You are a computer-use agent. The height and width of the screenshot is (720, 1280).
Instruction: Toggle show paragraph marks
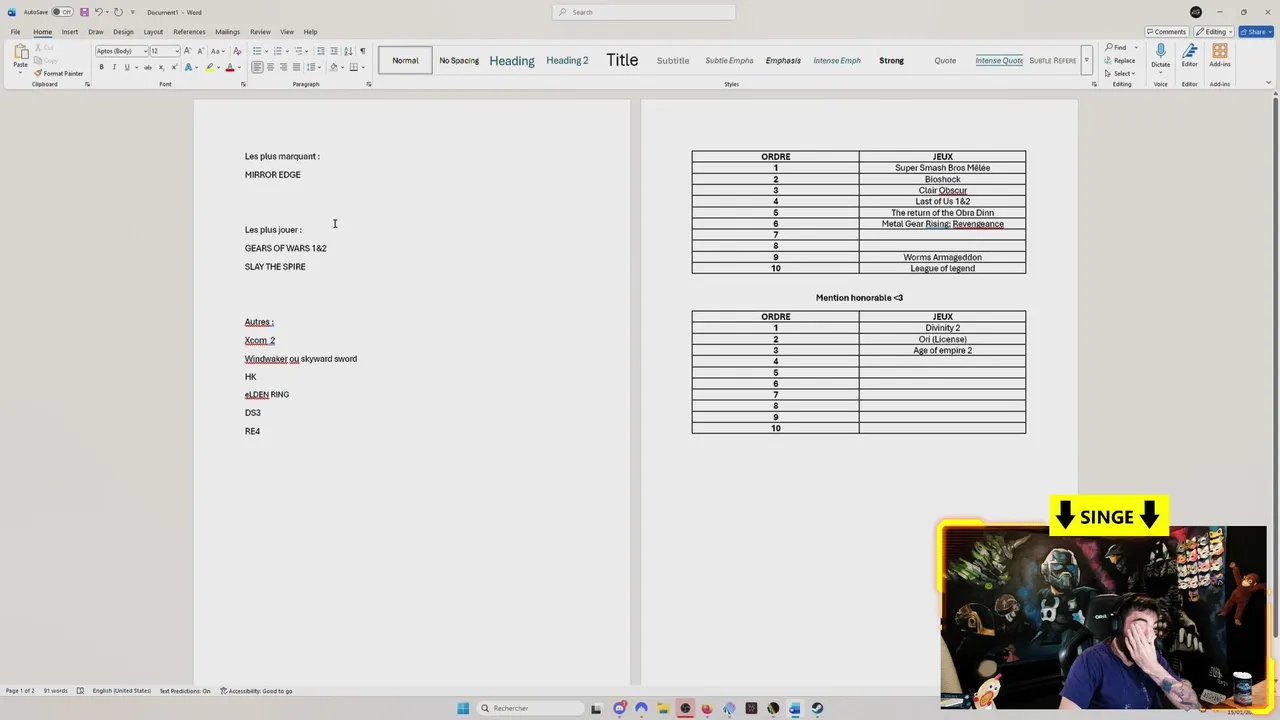(x=362, y=51)
